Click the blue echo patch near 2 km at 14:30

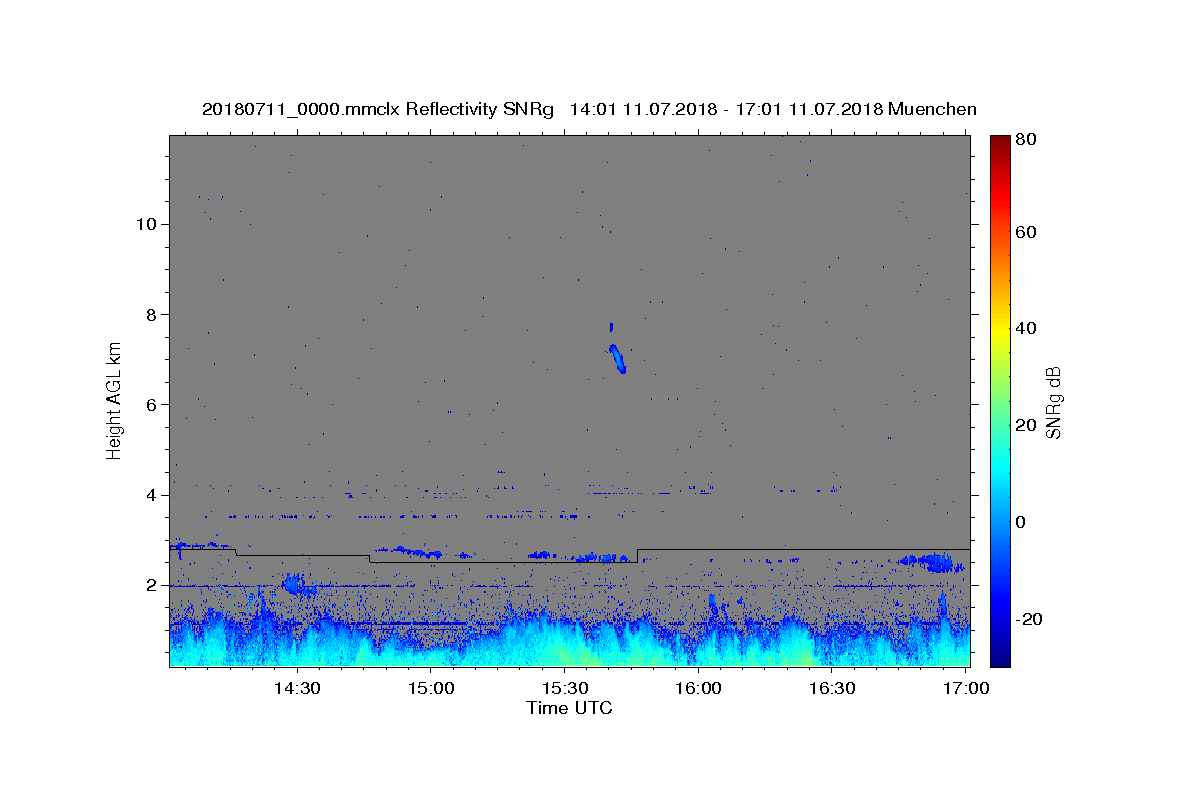coord(295,585)
